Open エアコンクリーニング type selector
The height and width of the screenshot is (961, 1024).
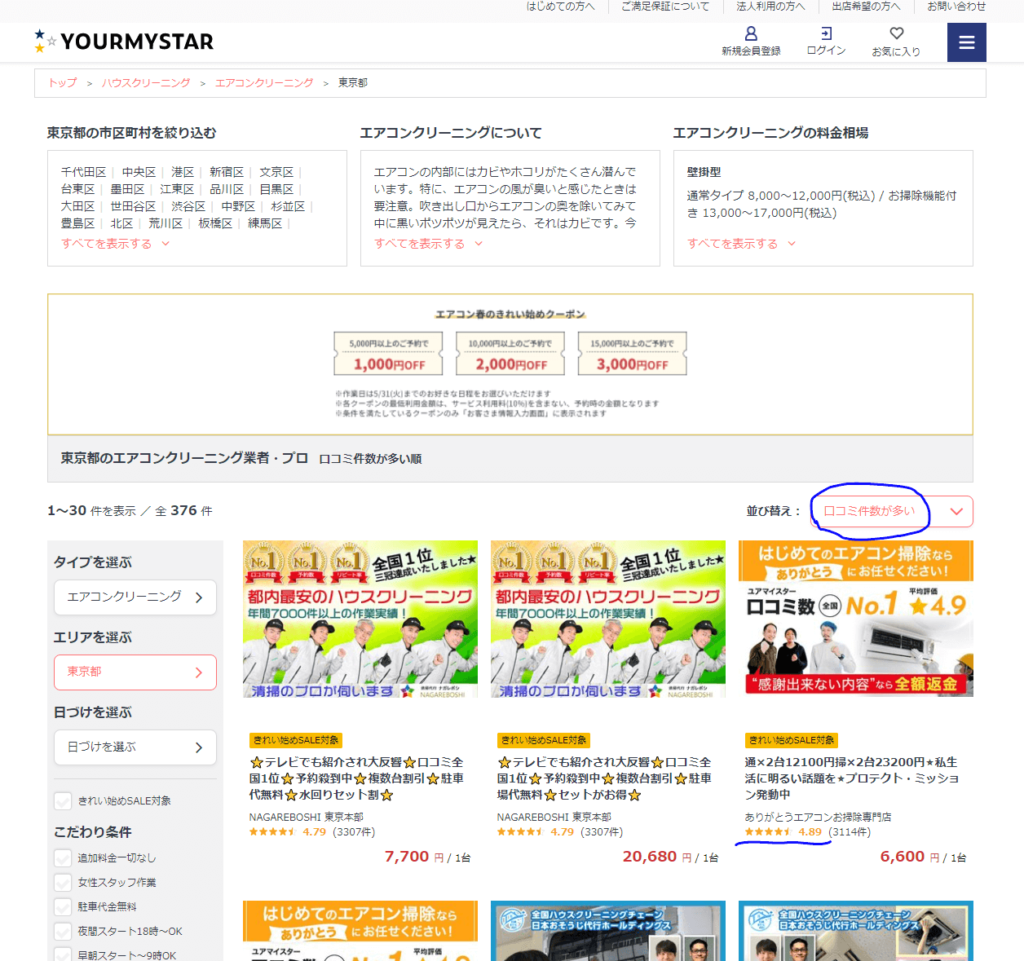[135, 597]
